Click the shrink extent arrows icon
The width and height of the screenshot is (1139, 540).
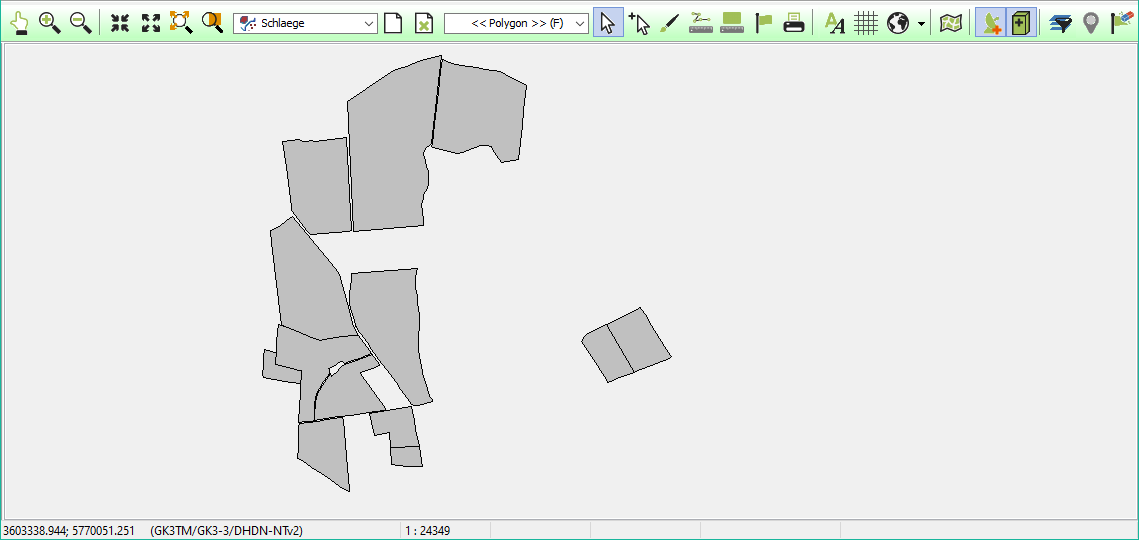coord(120,23)
